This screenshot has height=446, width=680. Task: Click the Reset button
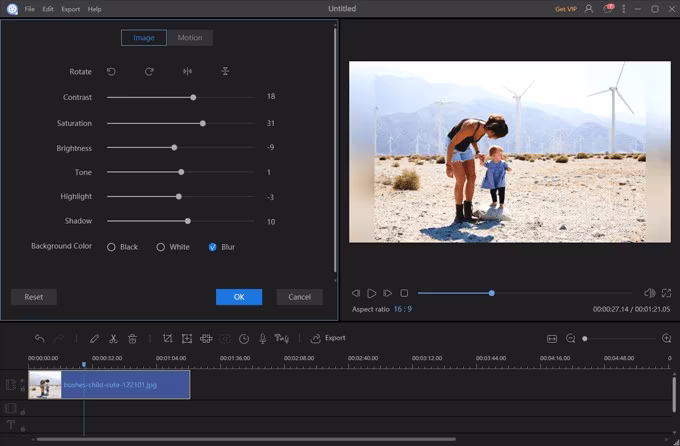[x=34, y=297]
